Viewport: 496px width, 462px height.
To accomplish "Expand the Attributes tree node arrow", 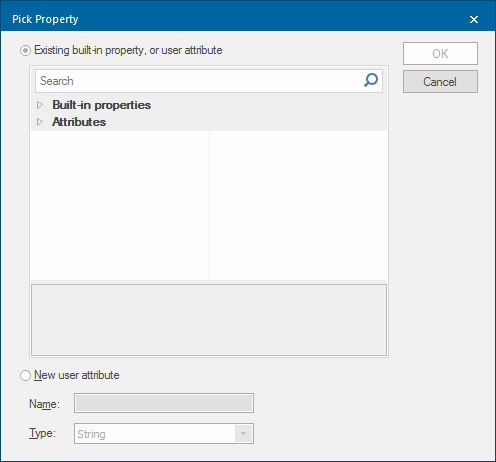I will (x=40, y=122).
